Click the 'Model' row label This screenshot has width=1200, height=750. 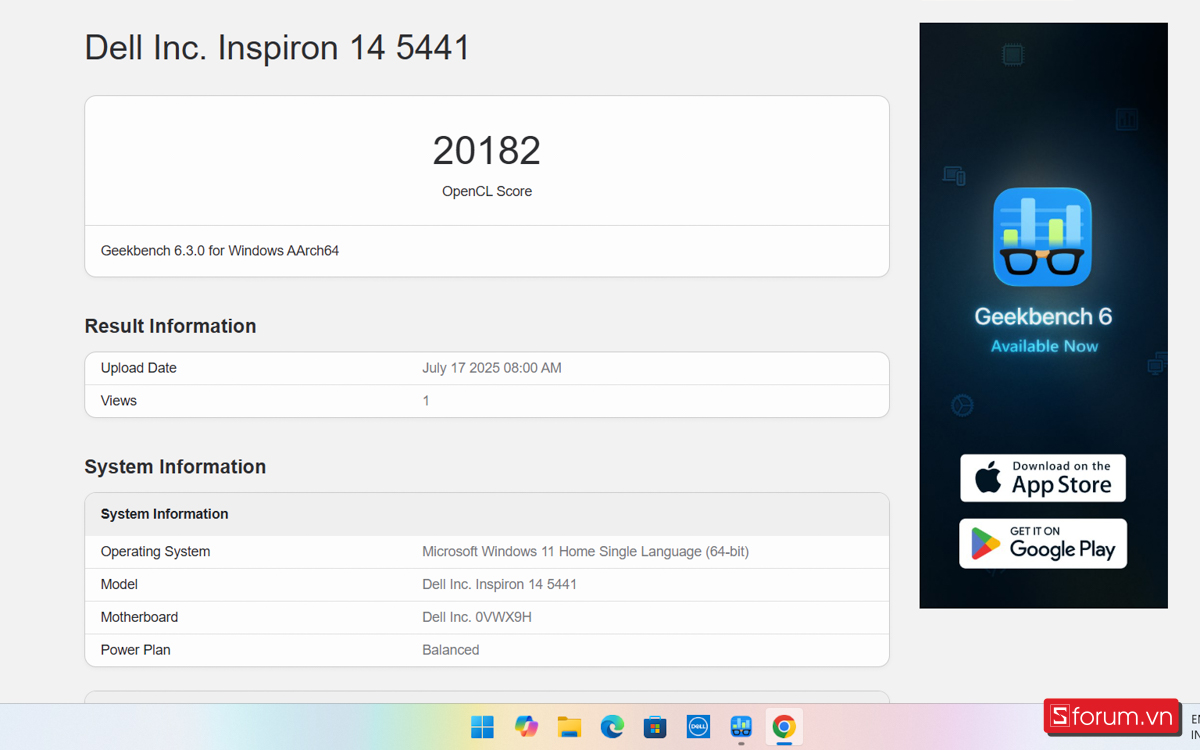[119, 585]
